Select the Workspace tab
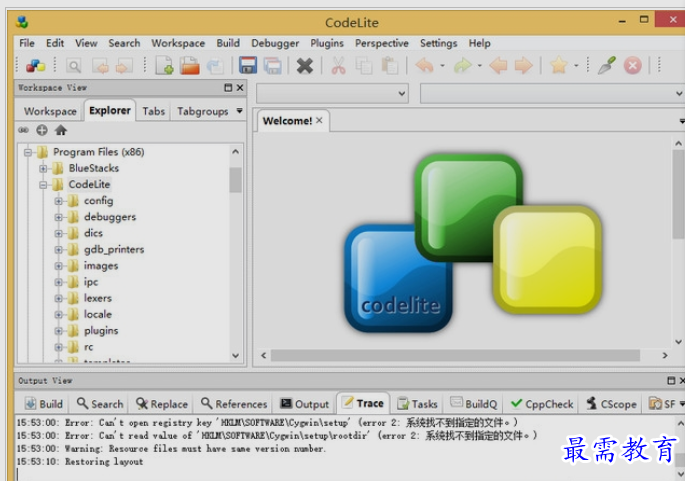This screenshot has height=481, width=685. point(50,111)
